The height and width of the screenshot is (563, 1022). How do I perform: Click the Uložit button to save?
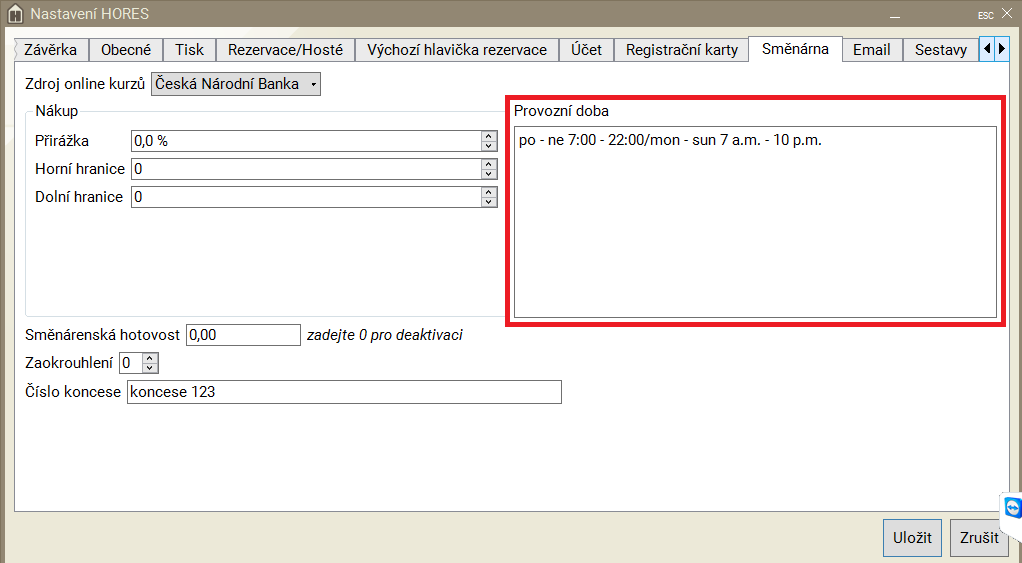[912, 538]
